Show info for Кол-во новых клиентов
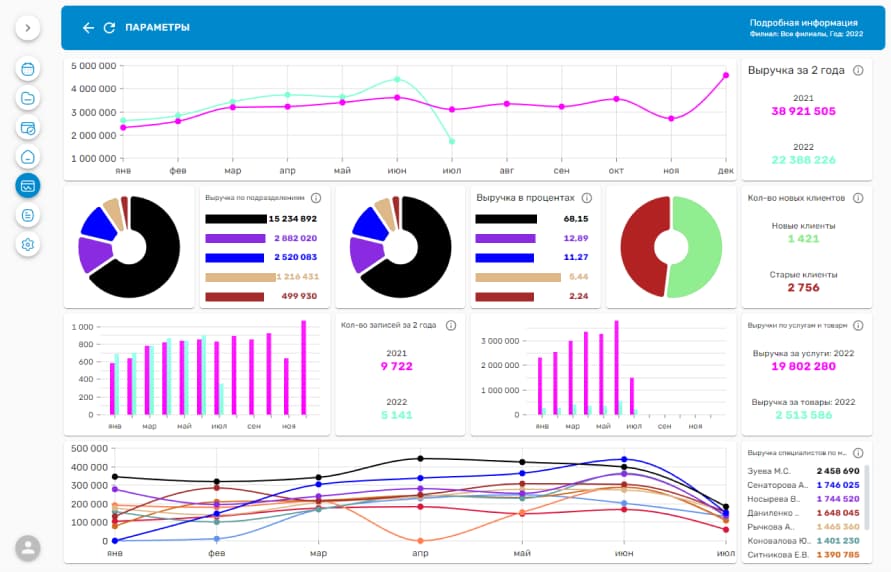This screenshot has height=572, width=891. [x=858, y=198]
